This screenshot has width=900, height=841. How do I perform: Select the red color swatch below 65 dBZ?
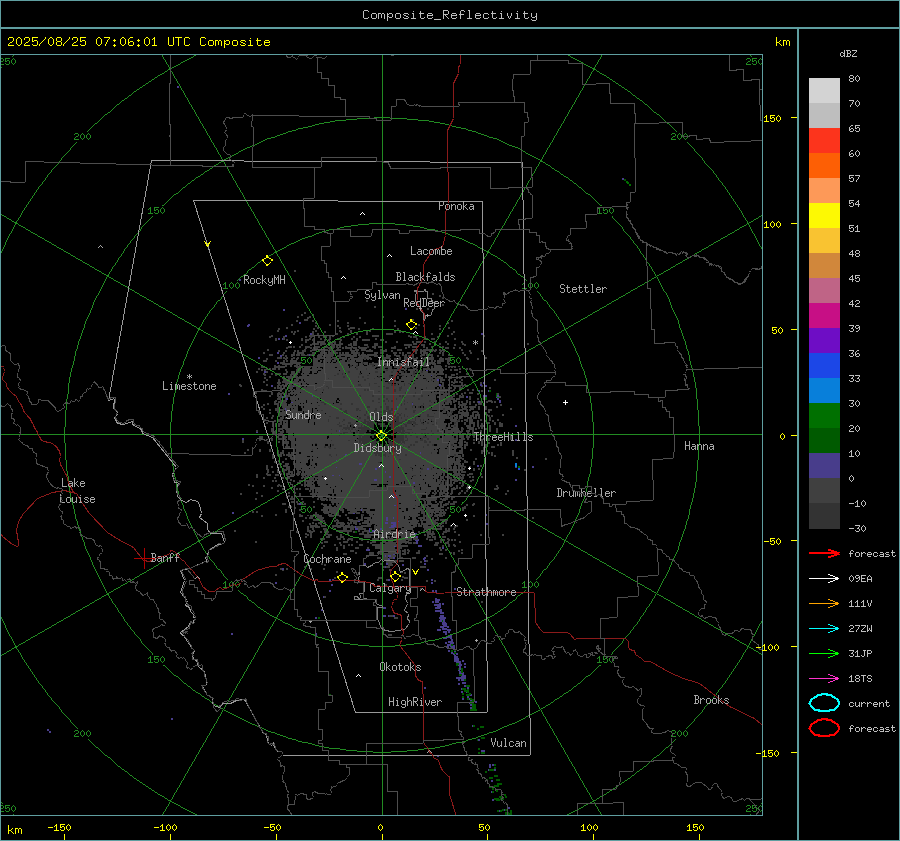(x=824, y=141)
